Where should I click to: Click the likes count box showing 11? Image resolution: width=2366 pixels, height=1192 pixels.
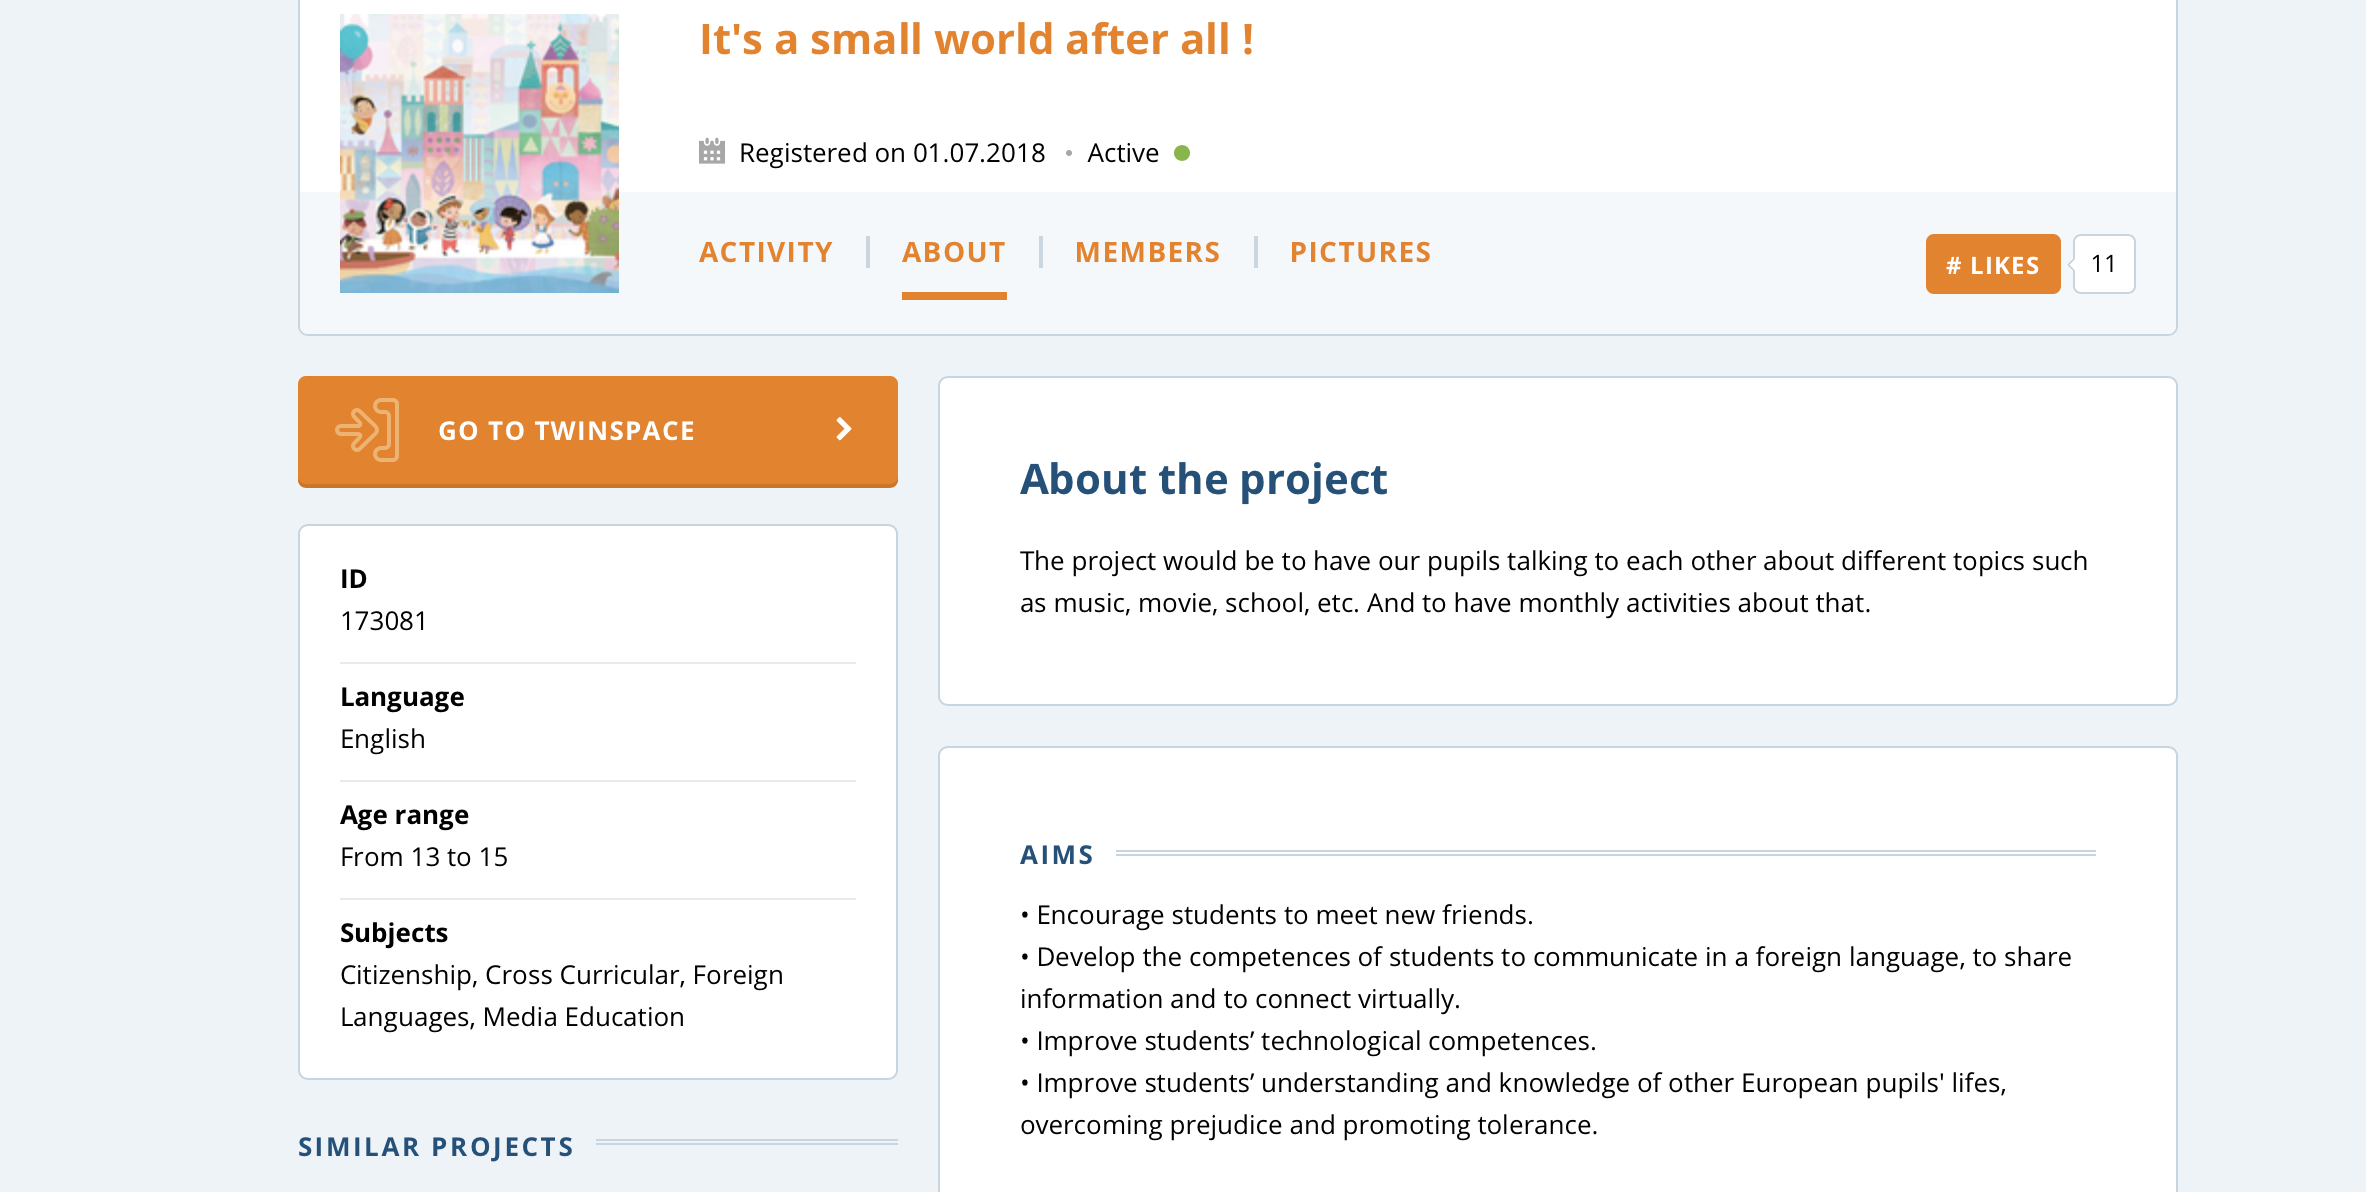click(x=2103, y=264)
